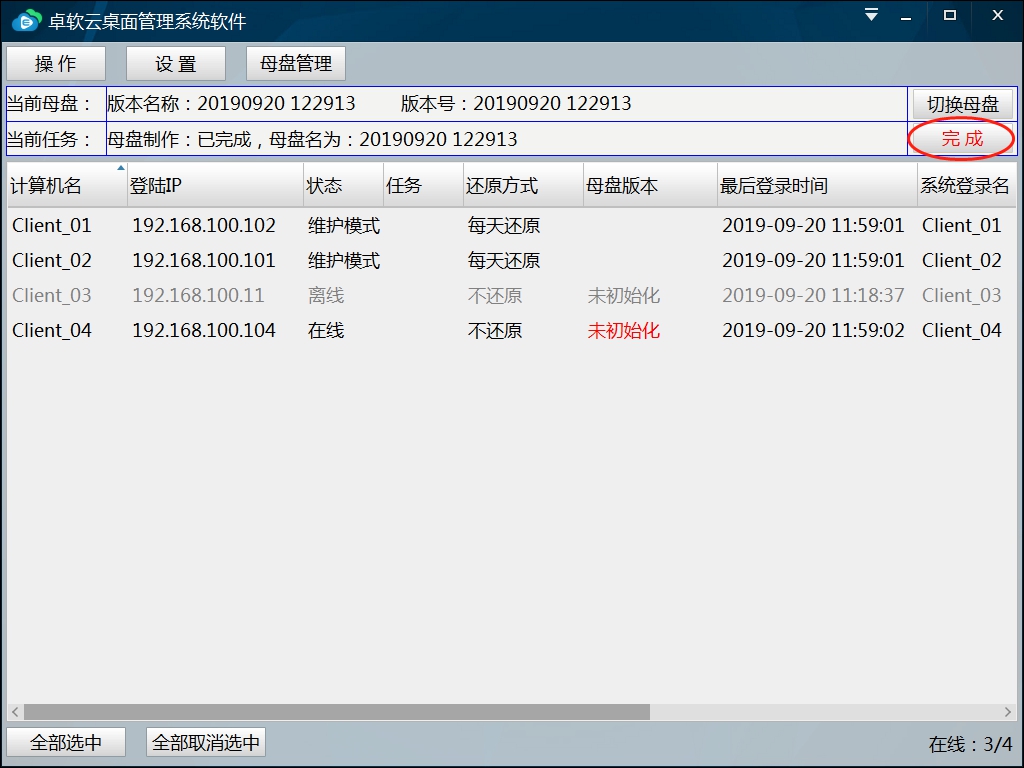Select the Client_01 row

tap(52, 226)
